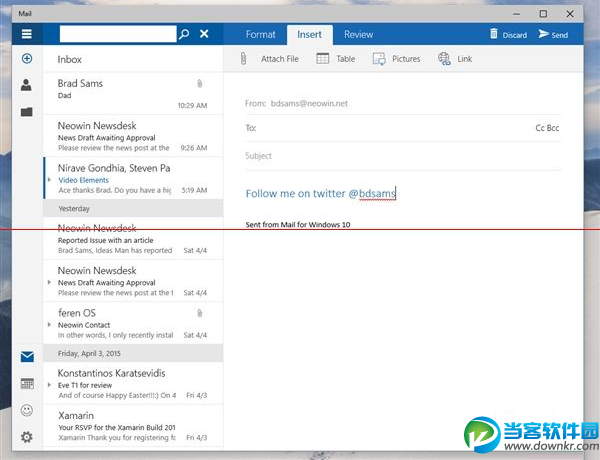This screenshot has height=460, width=600.
Task: Click the Send button
Action: [x=553, y=35]
